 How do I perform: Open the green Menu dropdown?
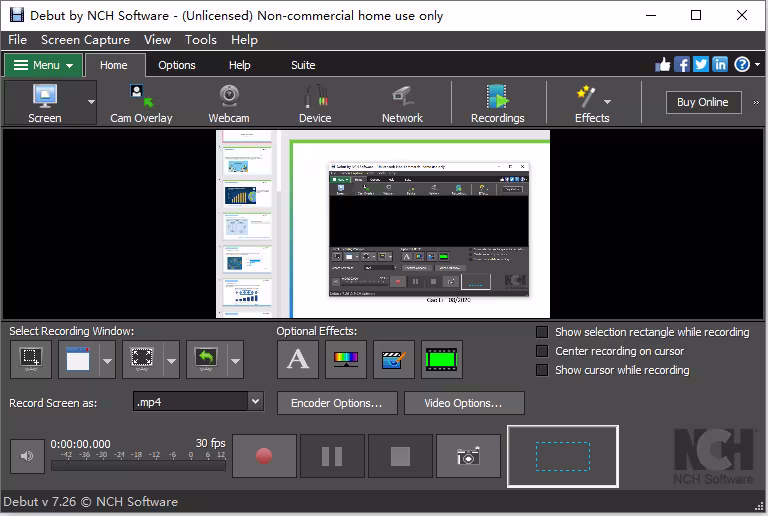pyautogui.click(x=44, y=65)
